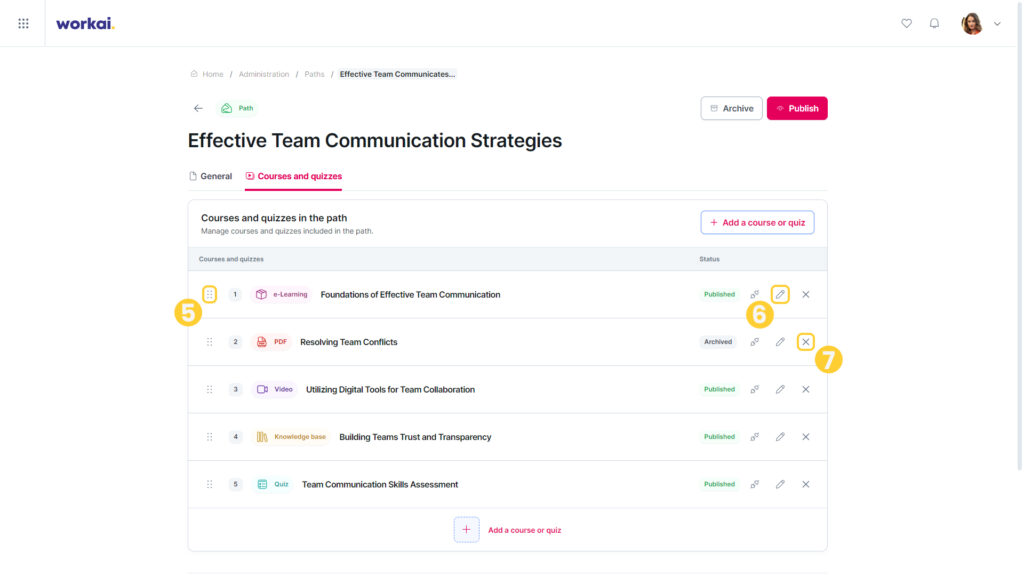Copy link for Resolving Team Conflicts PDF
This screenshot has width=1024, height=576.
[x=754, y=342]
